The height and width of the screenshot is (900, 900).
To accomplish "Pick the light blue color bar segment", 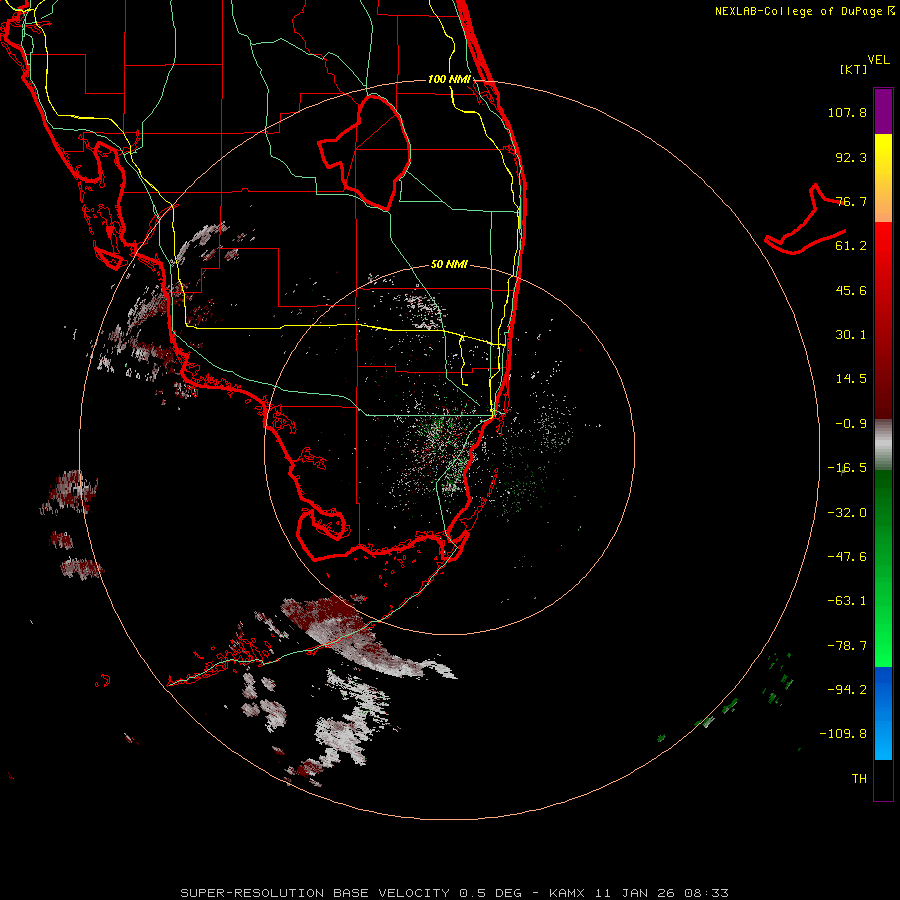I will click(883, 738).
